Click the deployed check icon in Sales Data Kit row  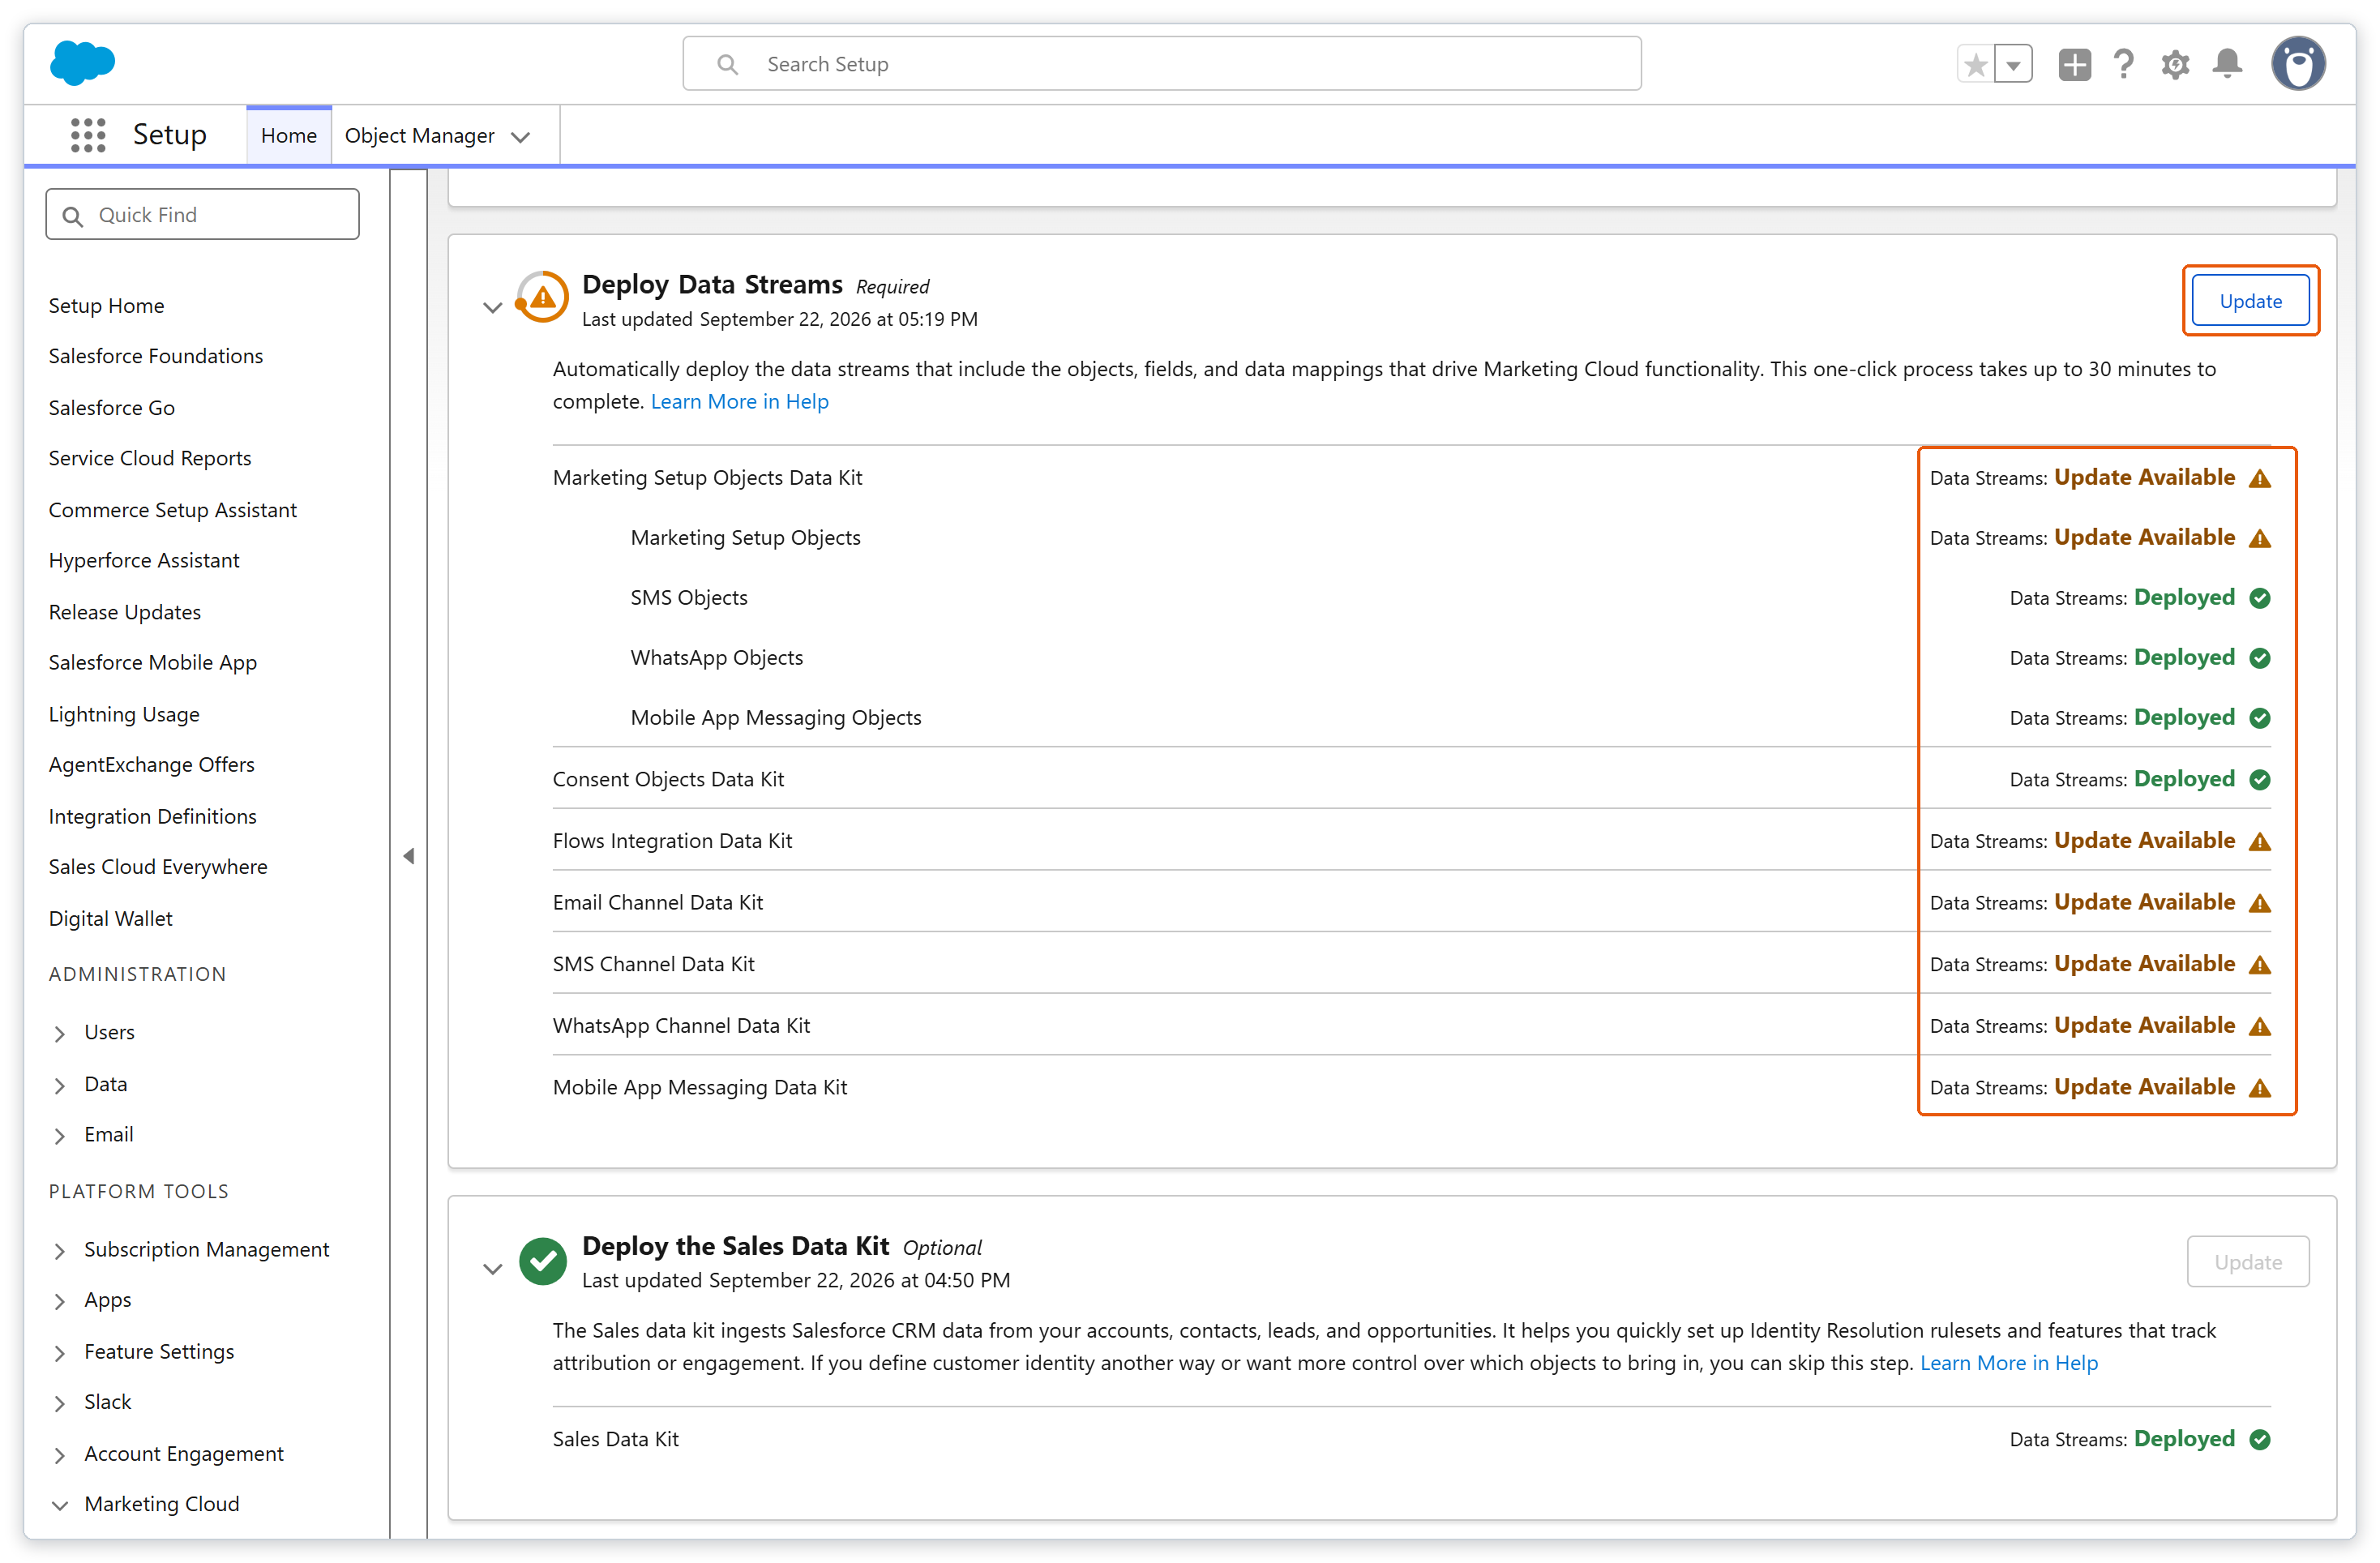[x=2259, y=1439]
